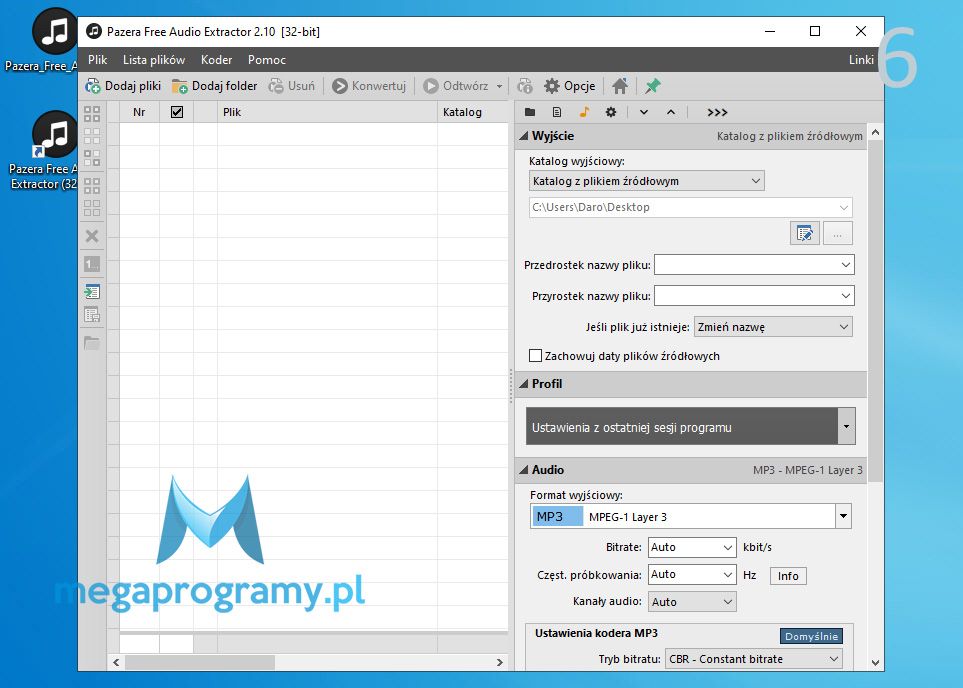Open the profile dropdown Ustawienia z ostatniej sesji
Image resolution: width=963 pixels, height=688 pixels.
846,426
